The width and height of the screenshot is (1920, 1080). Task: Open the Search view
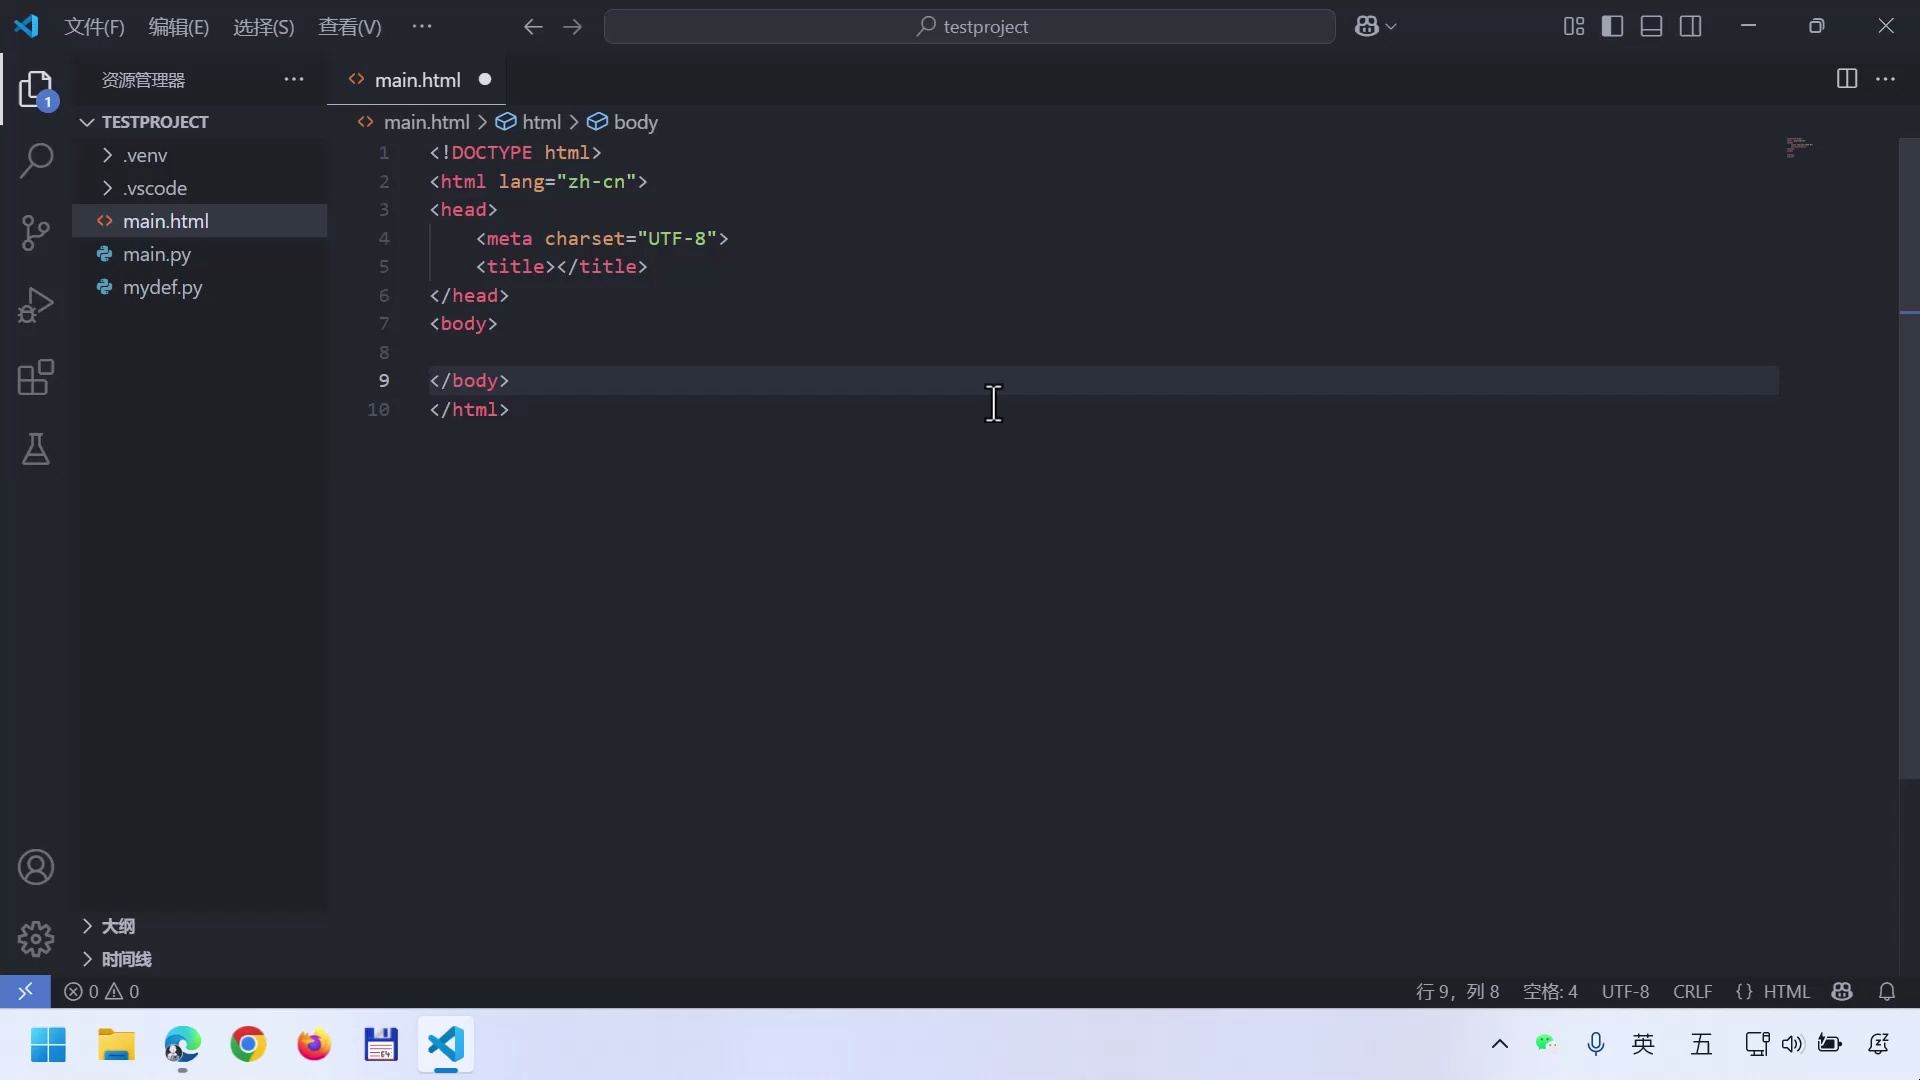[36, 160]
